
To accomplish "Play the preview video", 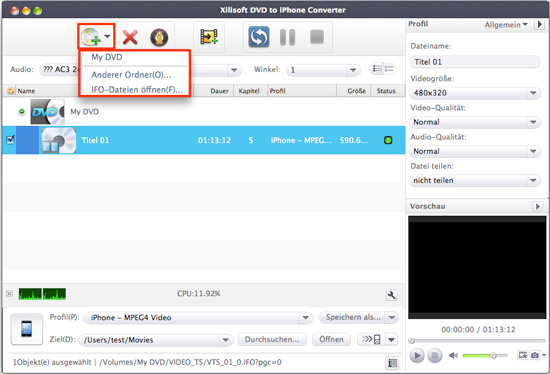I will 417,356.
